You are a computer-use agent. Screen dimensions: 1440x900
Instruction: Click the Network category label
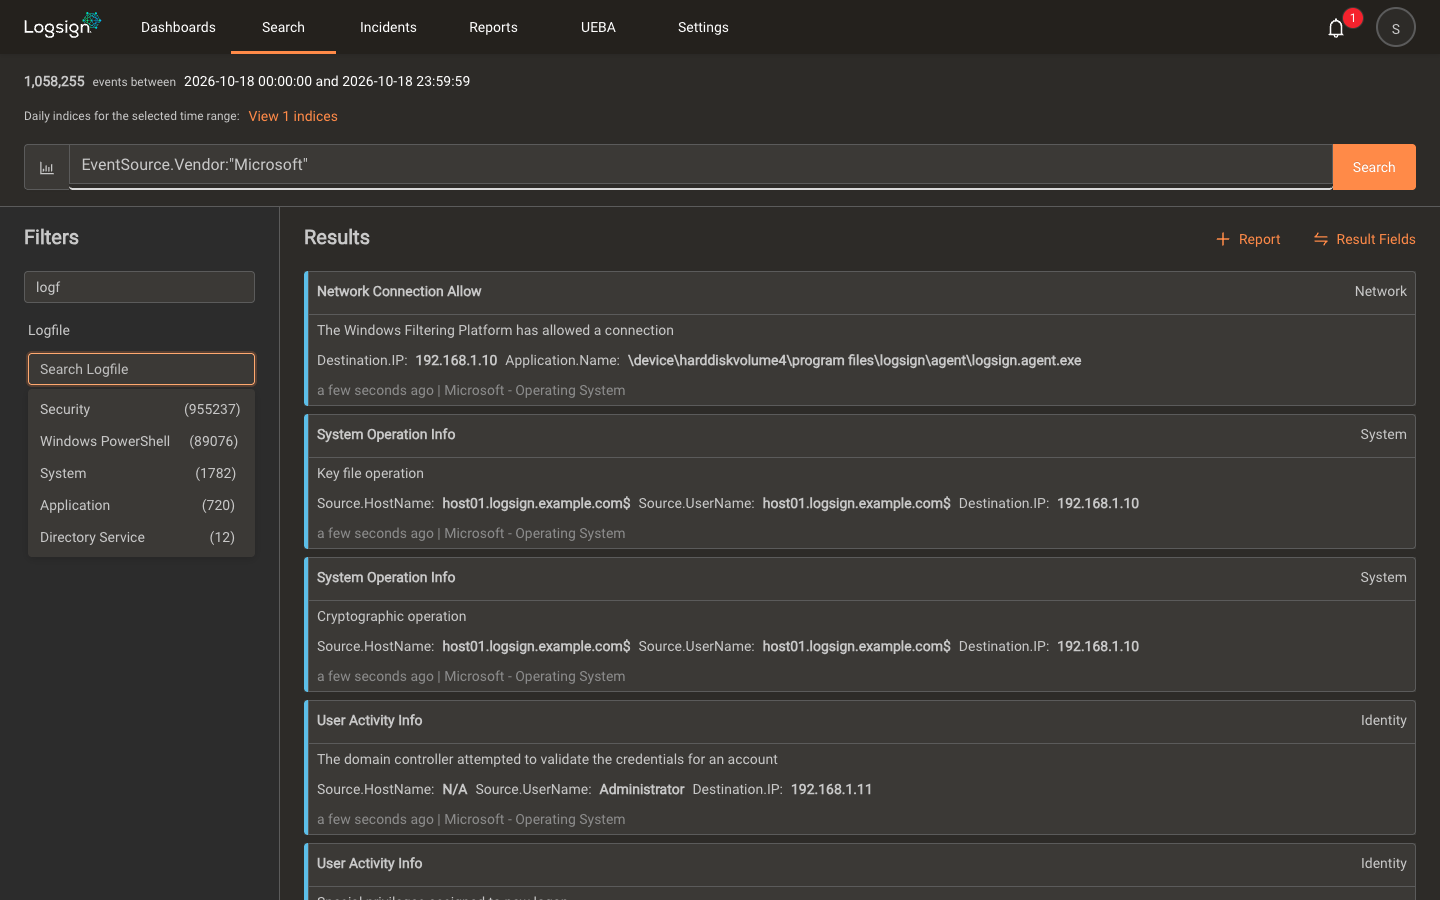tap(1380, 291)
